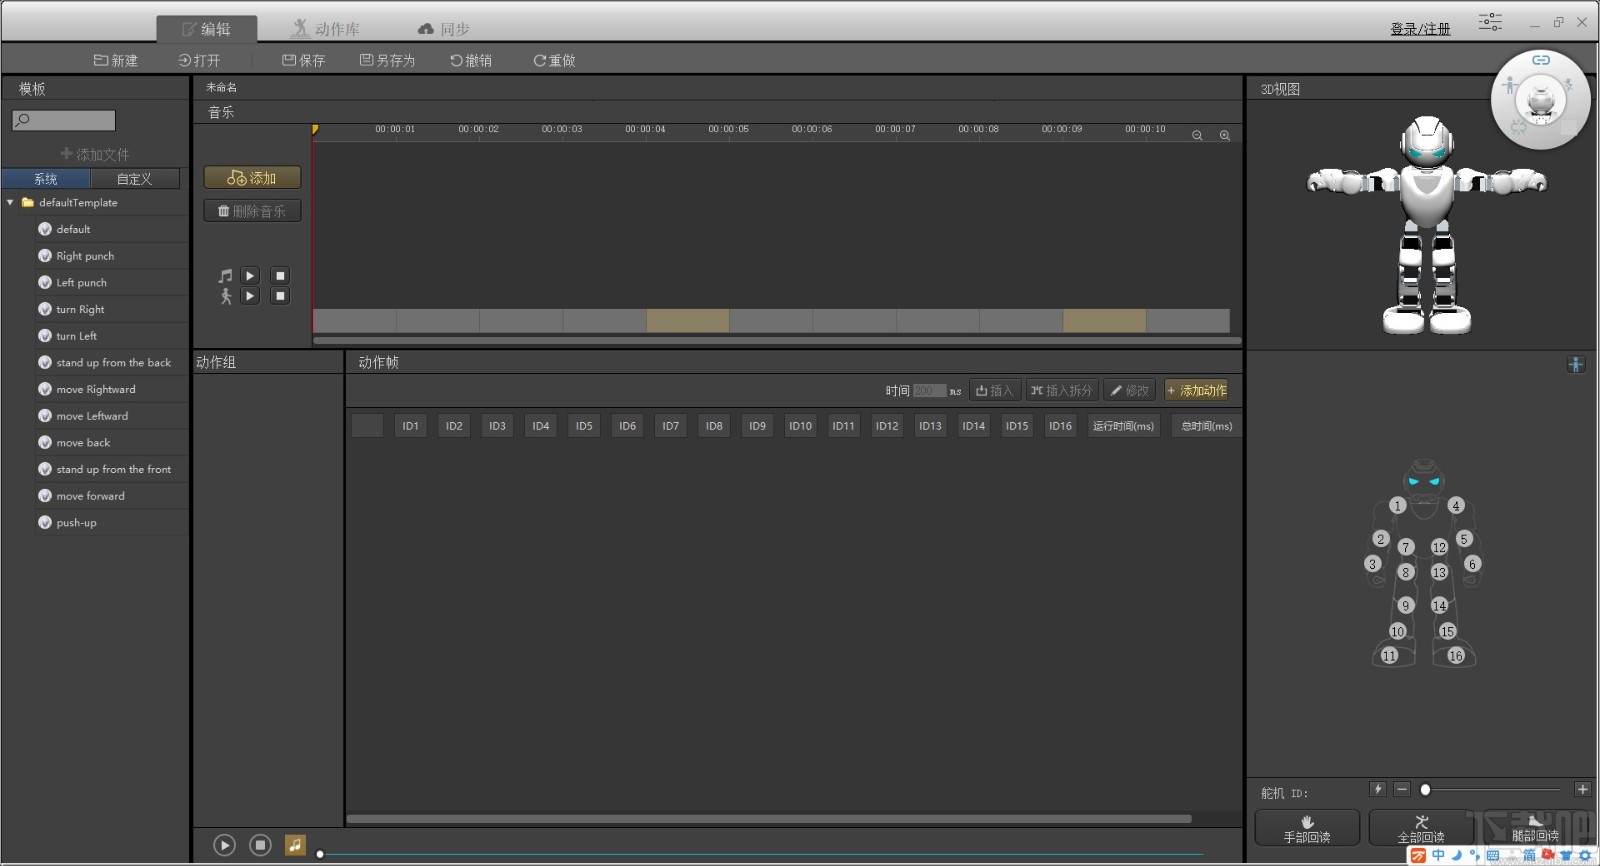Undo with the 撤销 button
Image resolution: width=1600 pixels, height=866 pixels.
tap(471, 60)
